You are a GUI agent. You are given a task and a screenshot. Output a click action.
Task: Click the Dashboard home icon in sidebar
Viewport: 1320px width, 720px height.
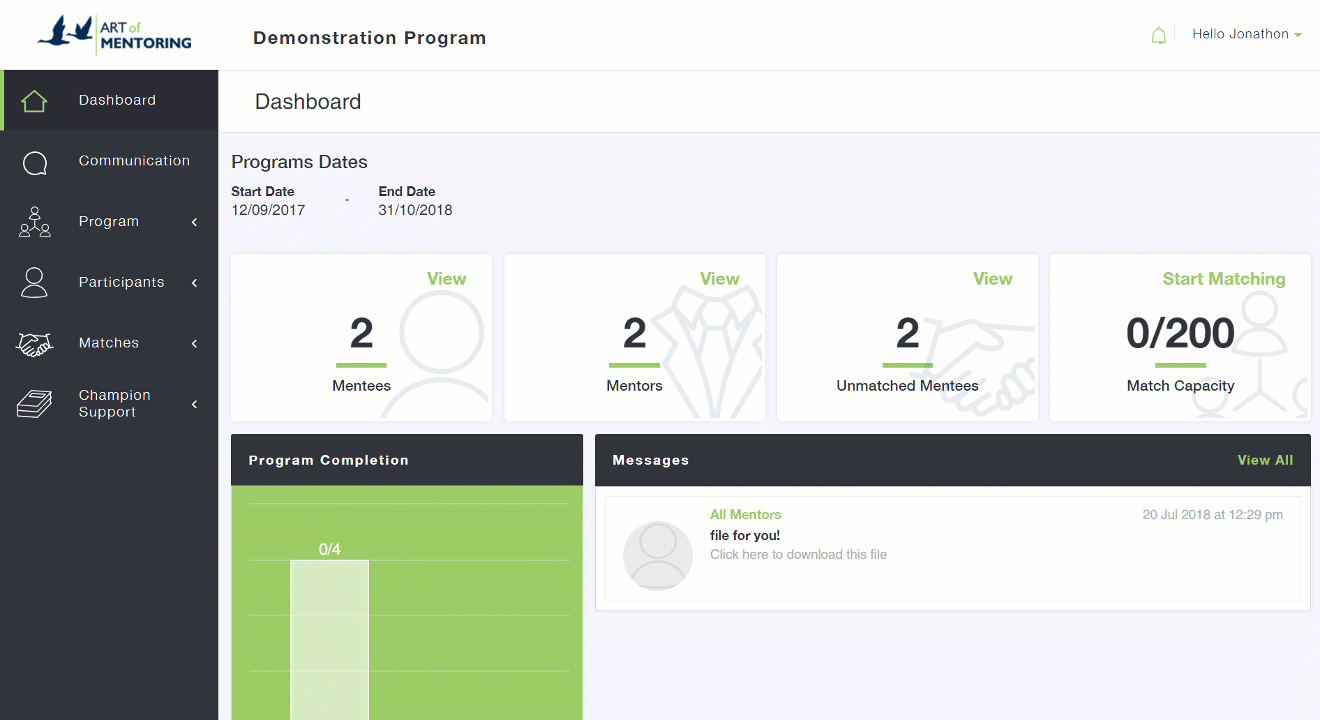tap(34, 101)
